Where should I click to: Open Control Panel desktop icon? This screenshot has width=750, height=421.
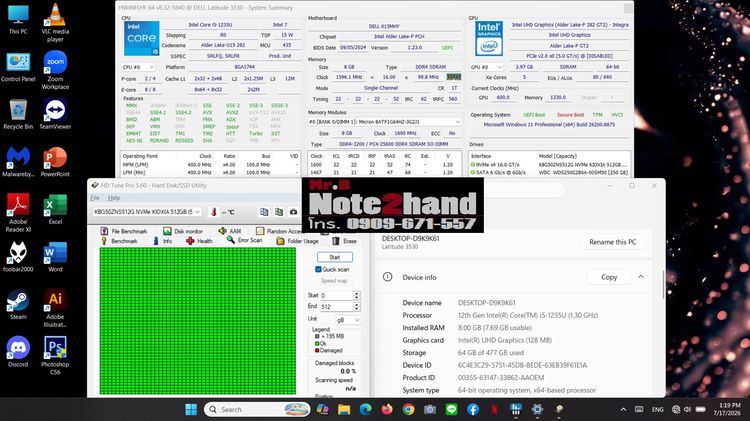[x=18, y=67]
